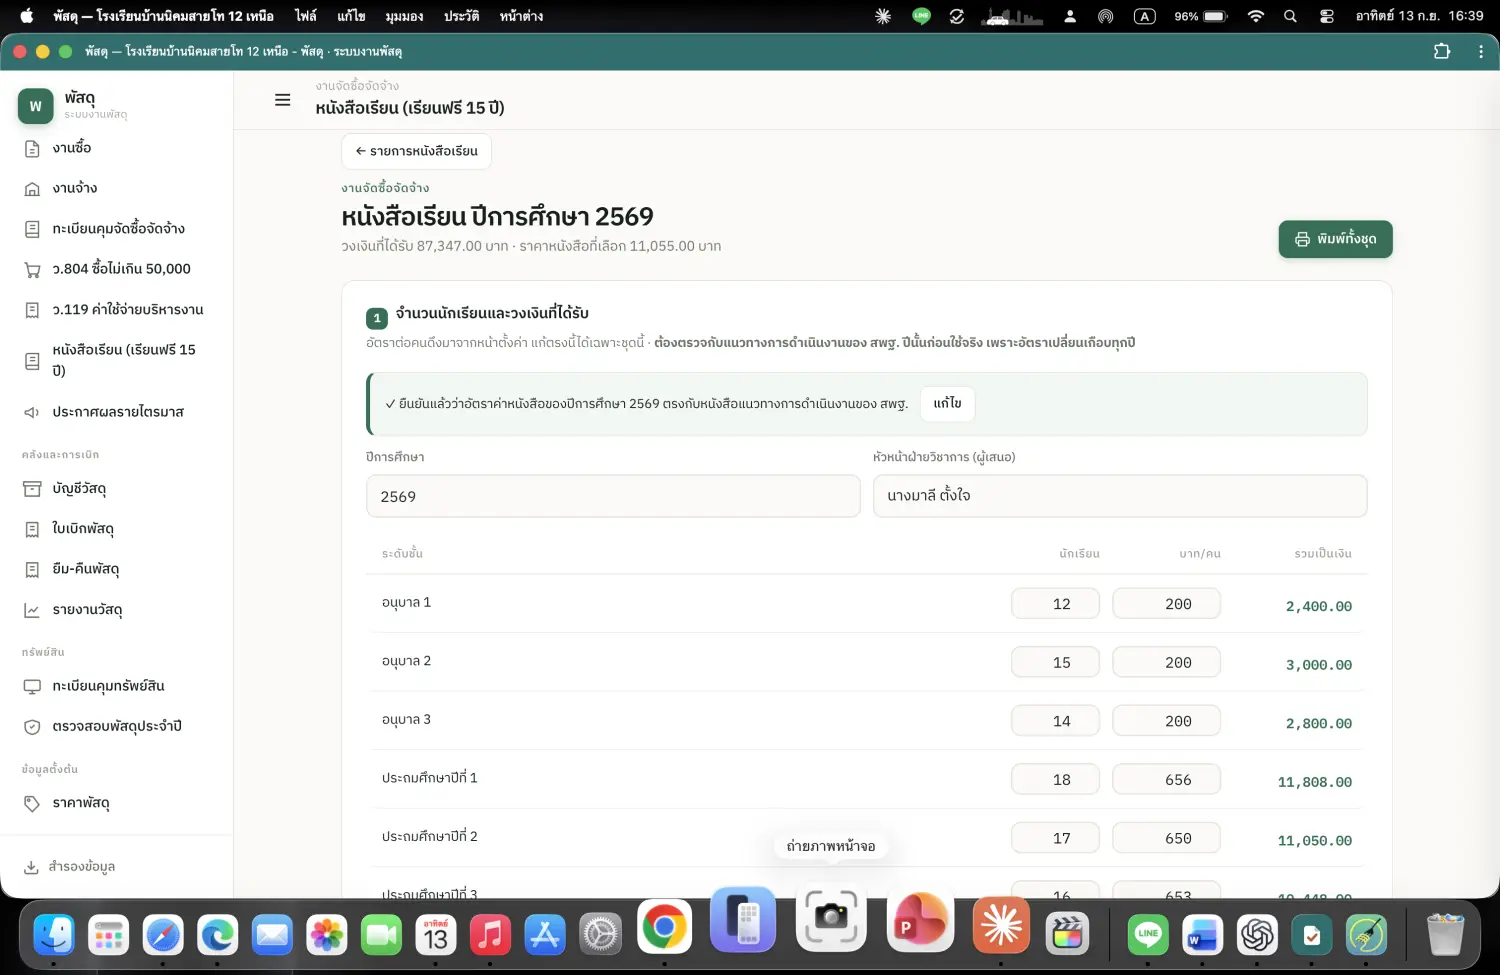The height and width of the screenshot is (975, 1500).
Task: Open Control Center in the menu bar
Action: click(1327, 16)
